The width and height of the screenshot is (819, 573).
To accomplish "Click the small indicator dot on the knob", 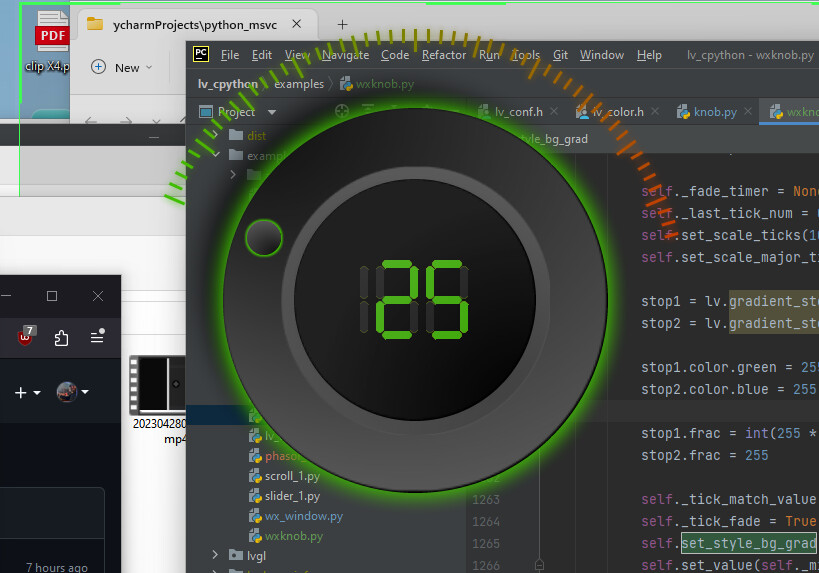I will coord(264,238).
